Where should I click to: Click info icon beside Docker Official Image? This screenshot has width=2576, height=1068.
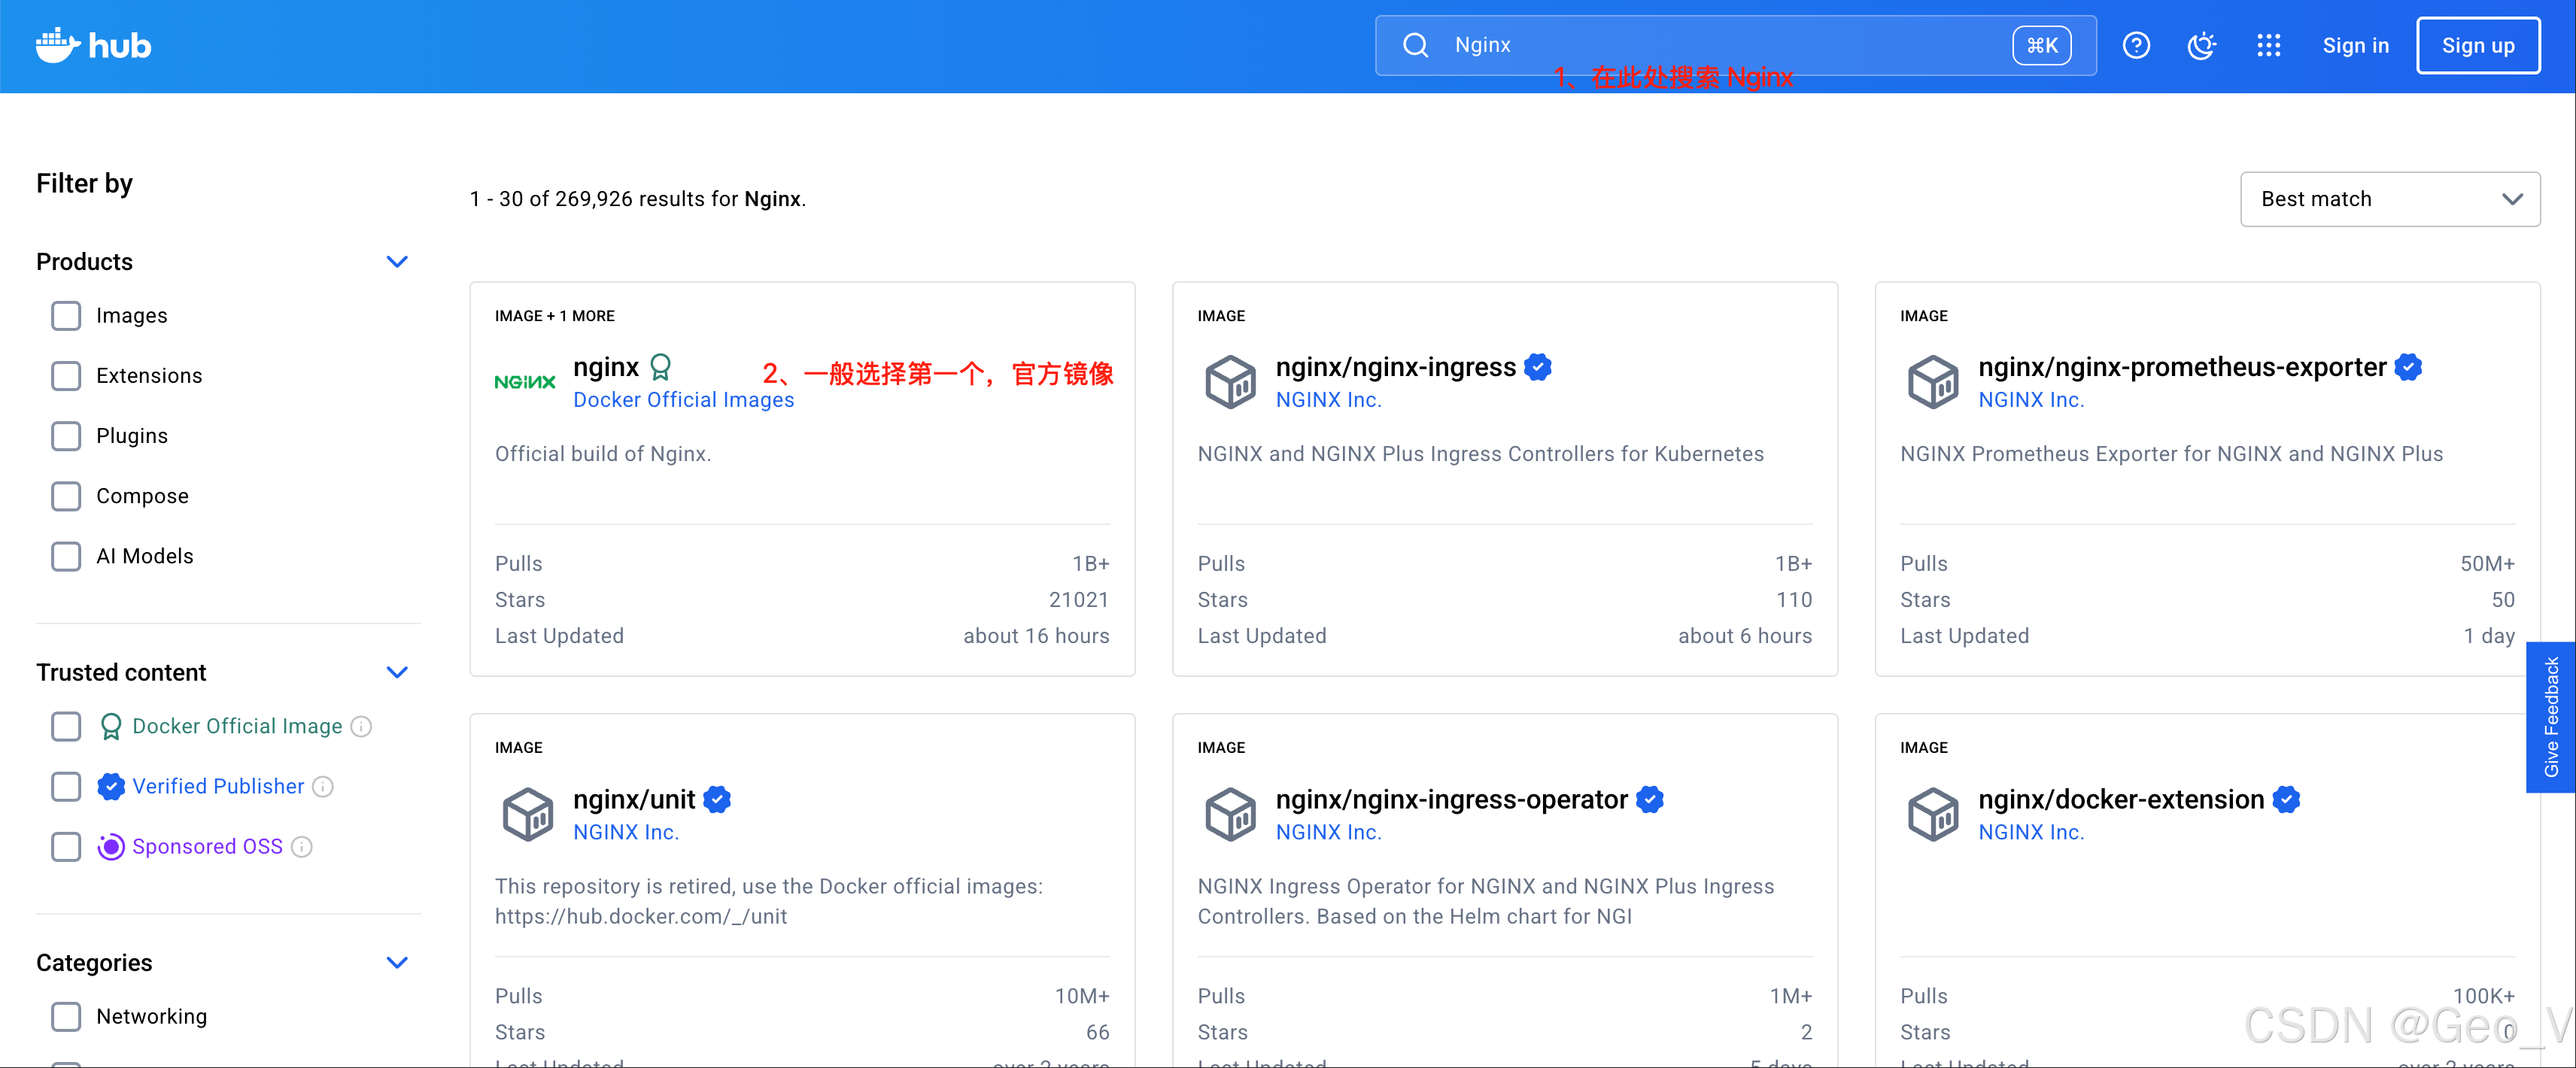(x=362, y=727)
